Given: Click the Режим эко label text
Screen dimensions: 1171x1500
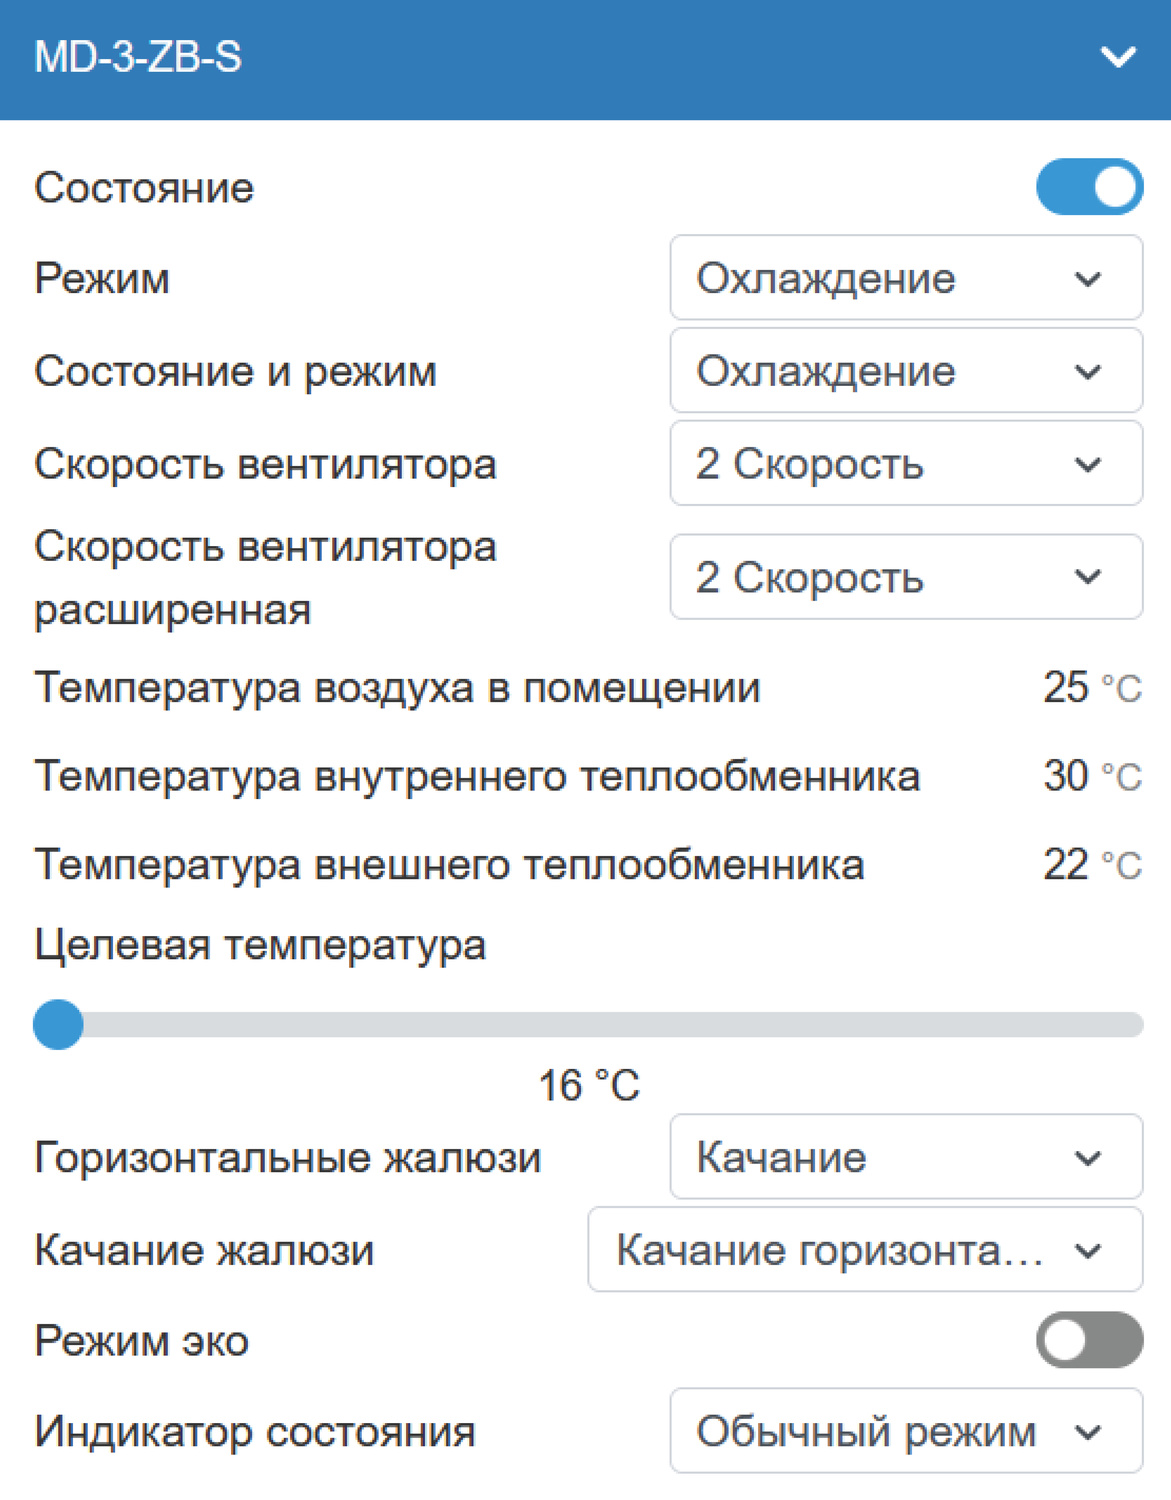Looking at the screenshot, I should click(141, 1341).
